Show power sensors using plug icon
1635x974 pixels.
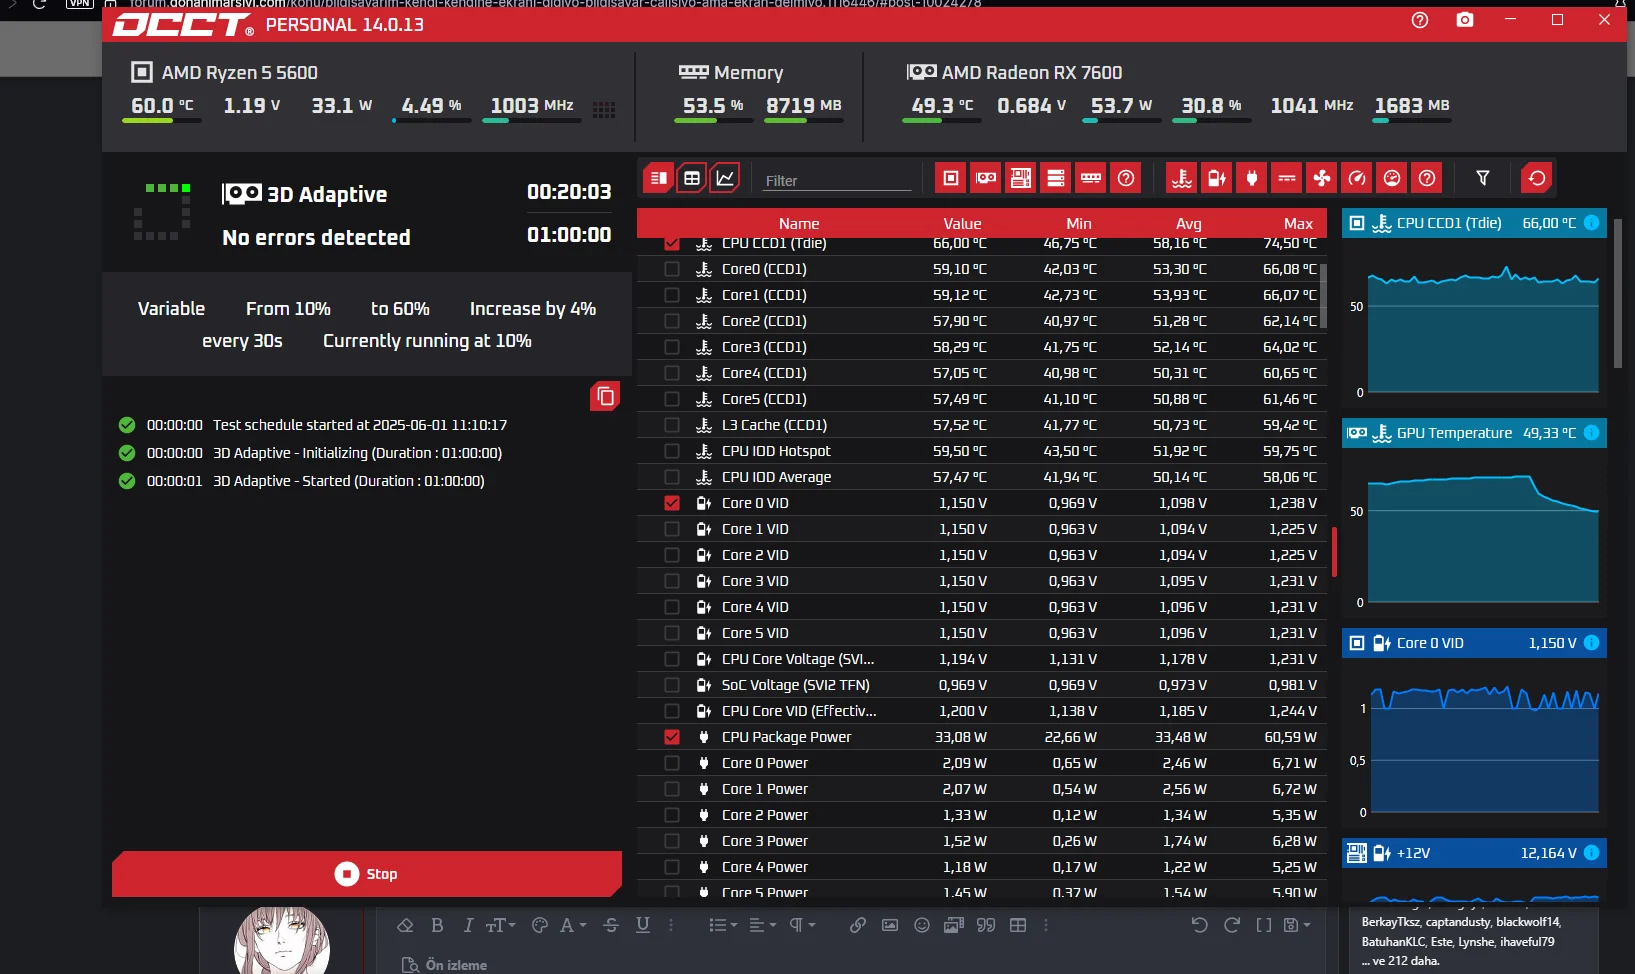click(1252, 178)
